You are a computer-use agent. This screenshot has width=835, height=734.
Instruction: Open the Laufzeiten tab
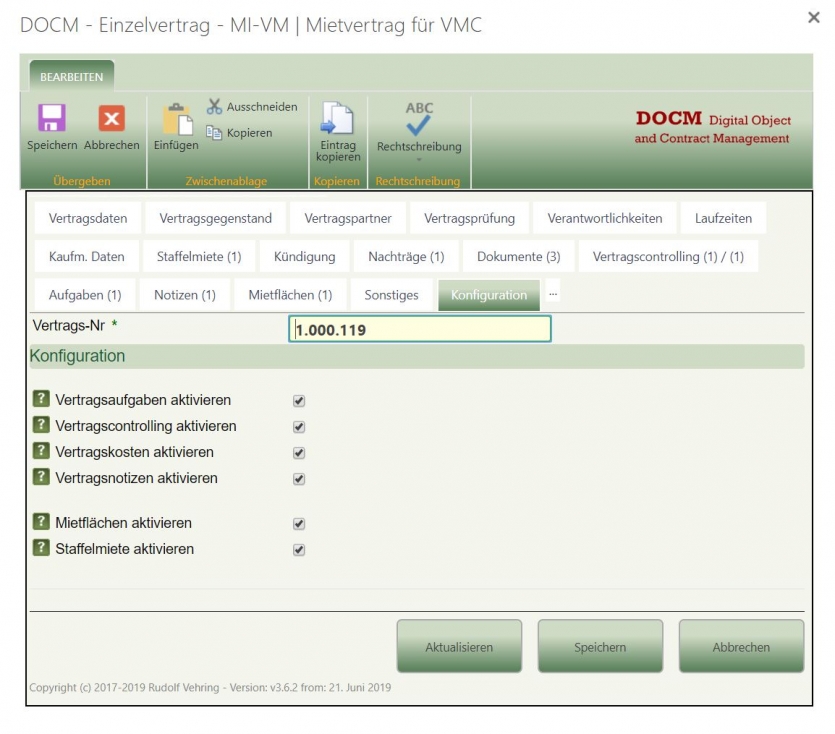pos(723,218)
